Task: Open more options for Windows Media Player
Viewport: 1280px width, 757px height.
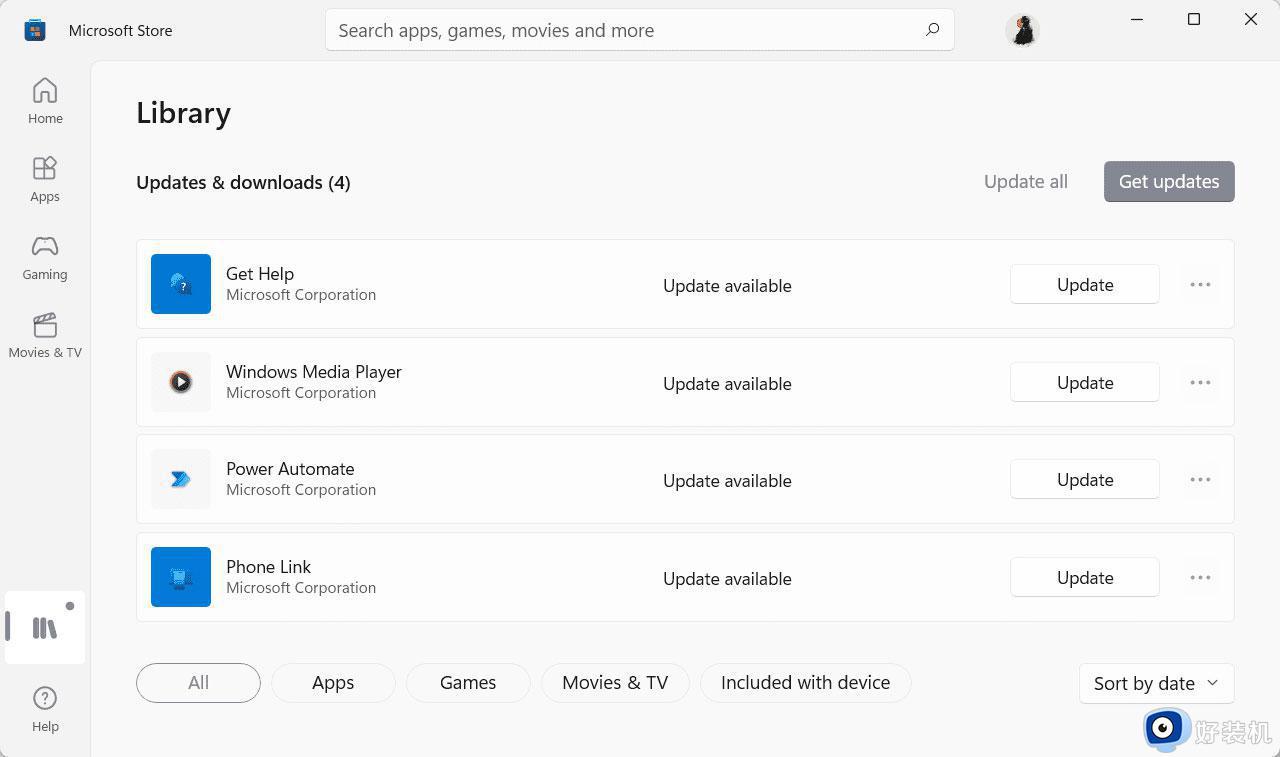Action: [x=1200, y=383]
